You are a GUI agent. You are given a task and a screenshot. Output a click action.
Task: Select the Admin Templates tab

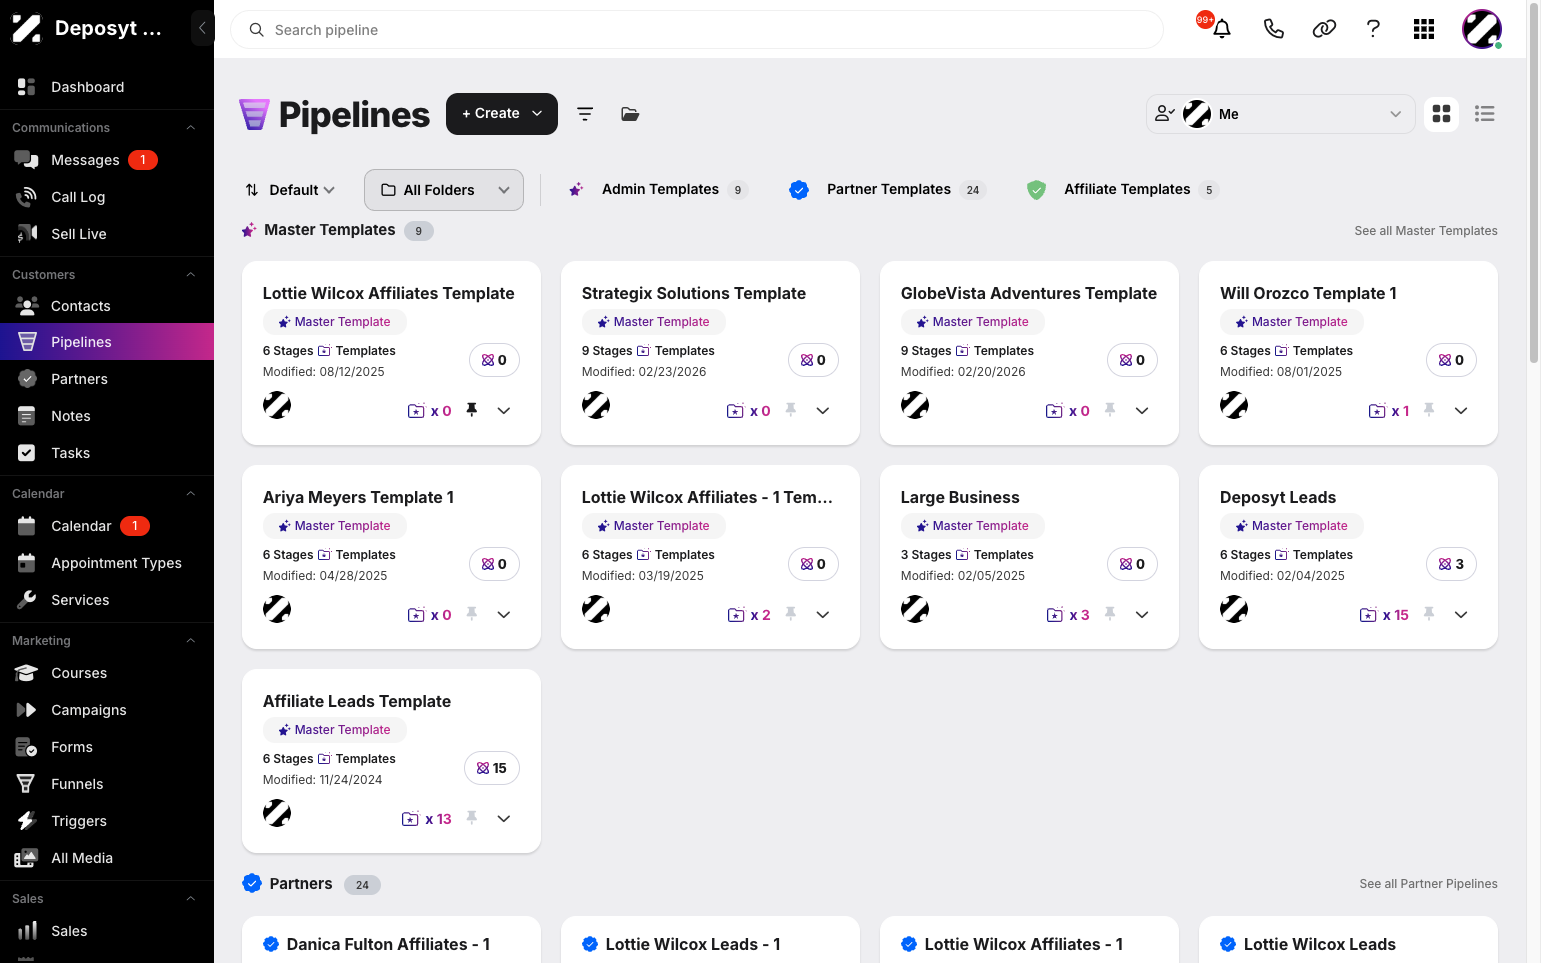658,189
